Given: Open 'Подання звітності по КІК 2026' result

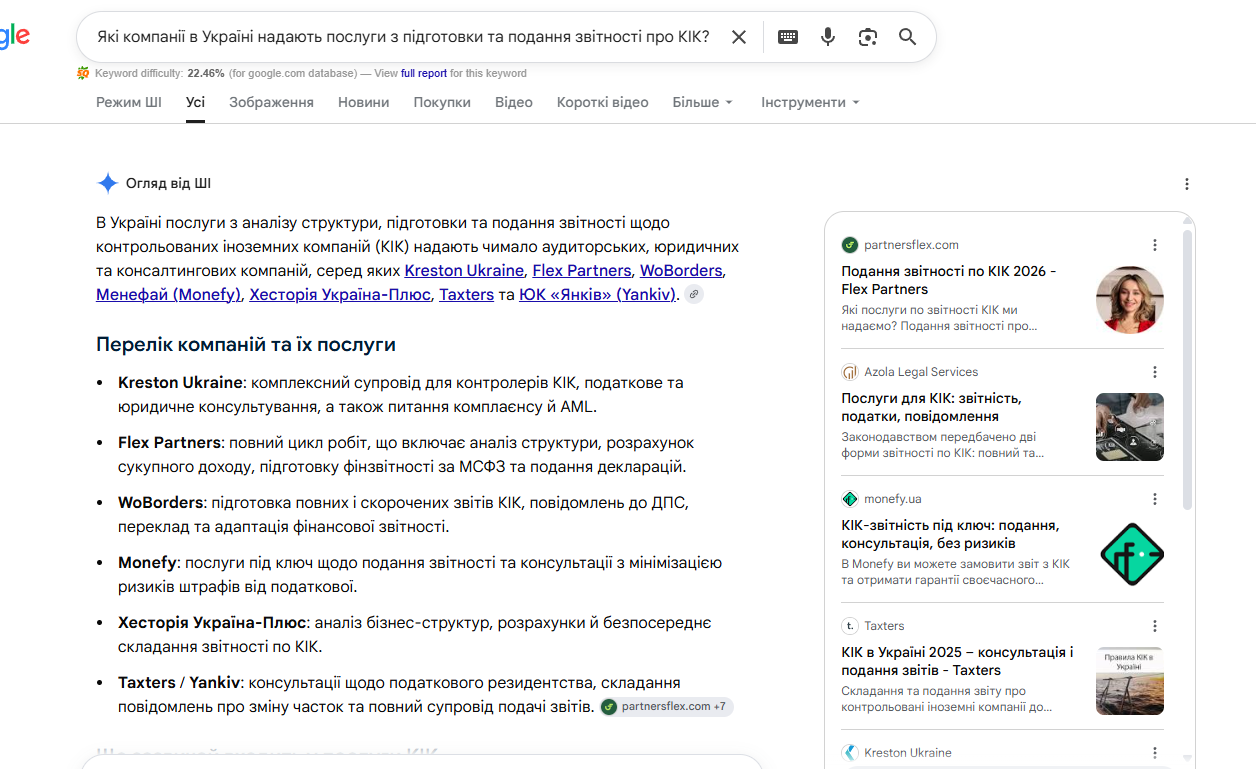Looking at the screenshot, I should [949, 280].
